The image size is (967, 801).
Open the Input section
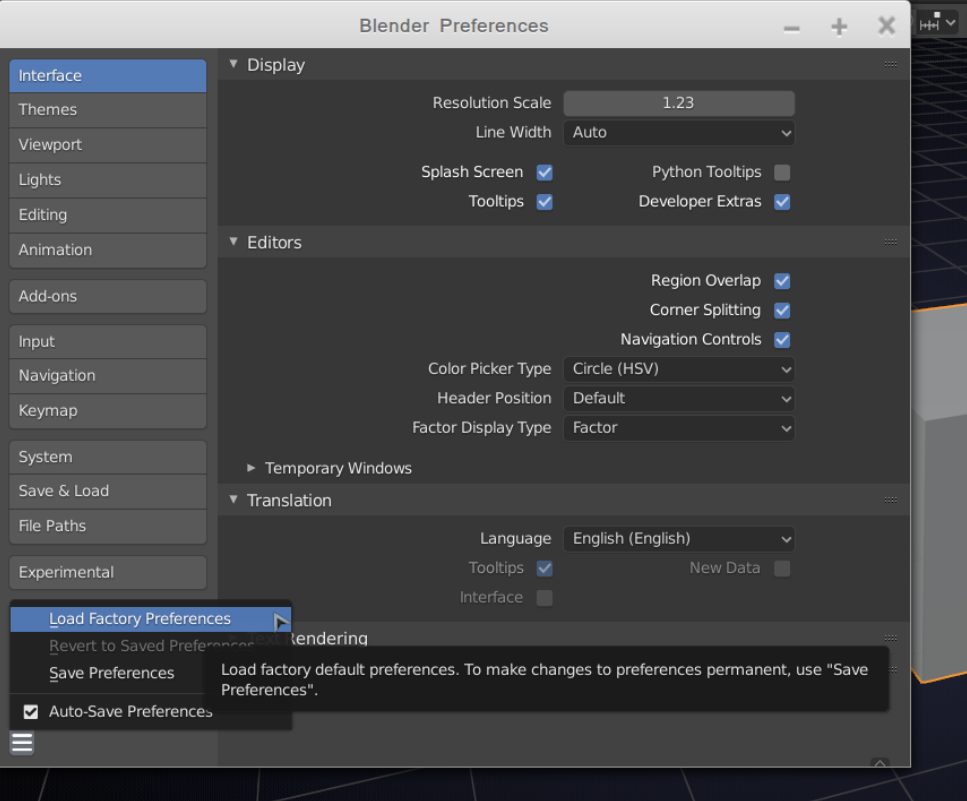point(108,342)
